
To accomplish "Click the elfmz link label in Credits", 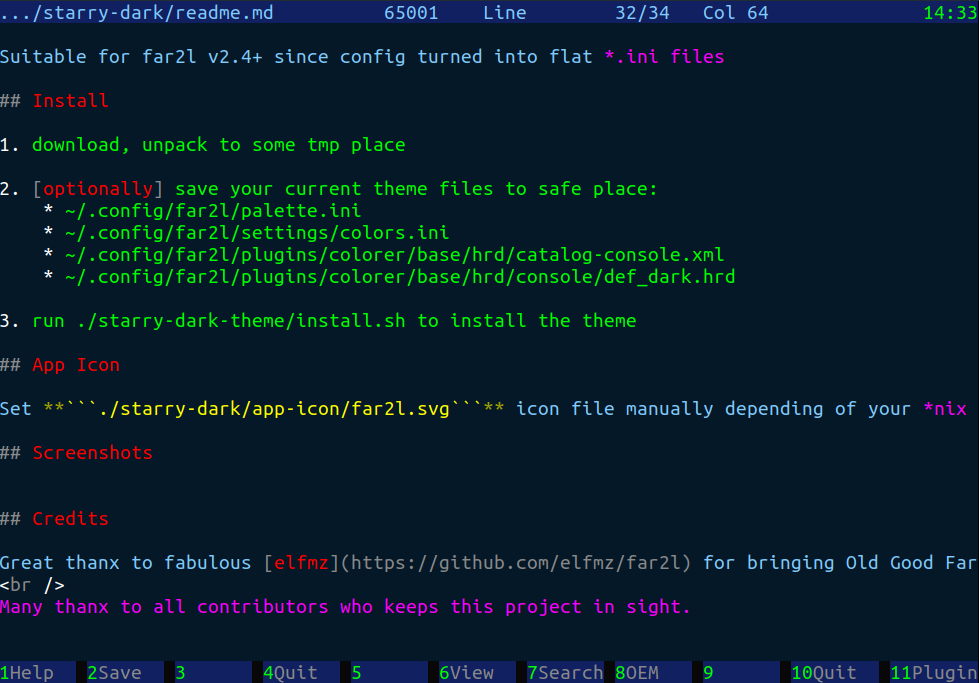I will (x=302, y=563).
